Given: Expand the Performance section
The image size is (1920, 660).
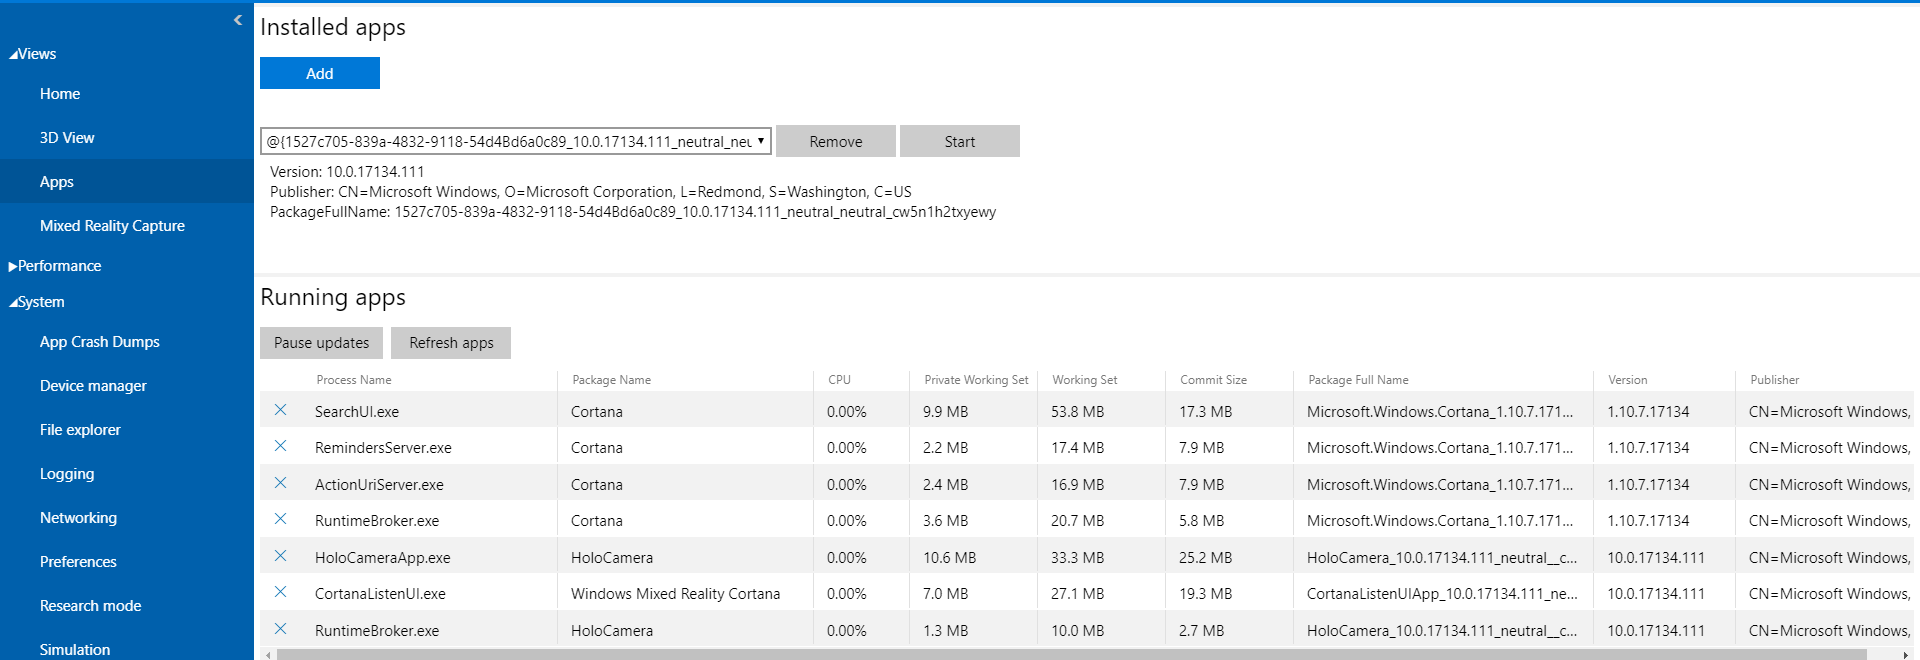Looking at the screenshot, I should 55,266.
